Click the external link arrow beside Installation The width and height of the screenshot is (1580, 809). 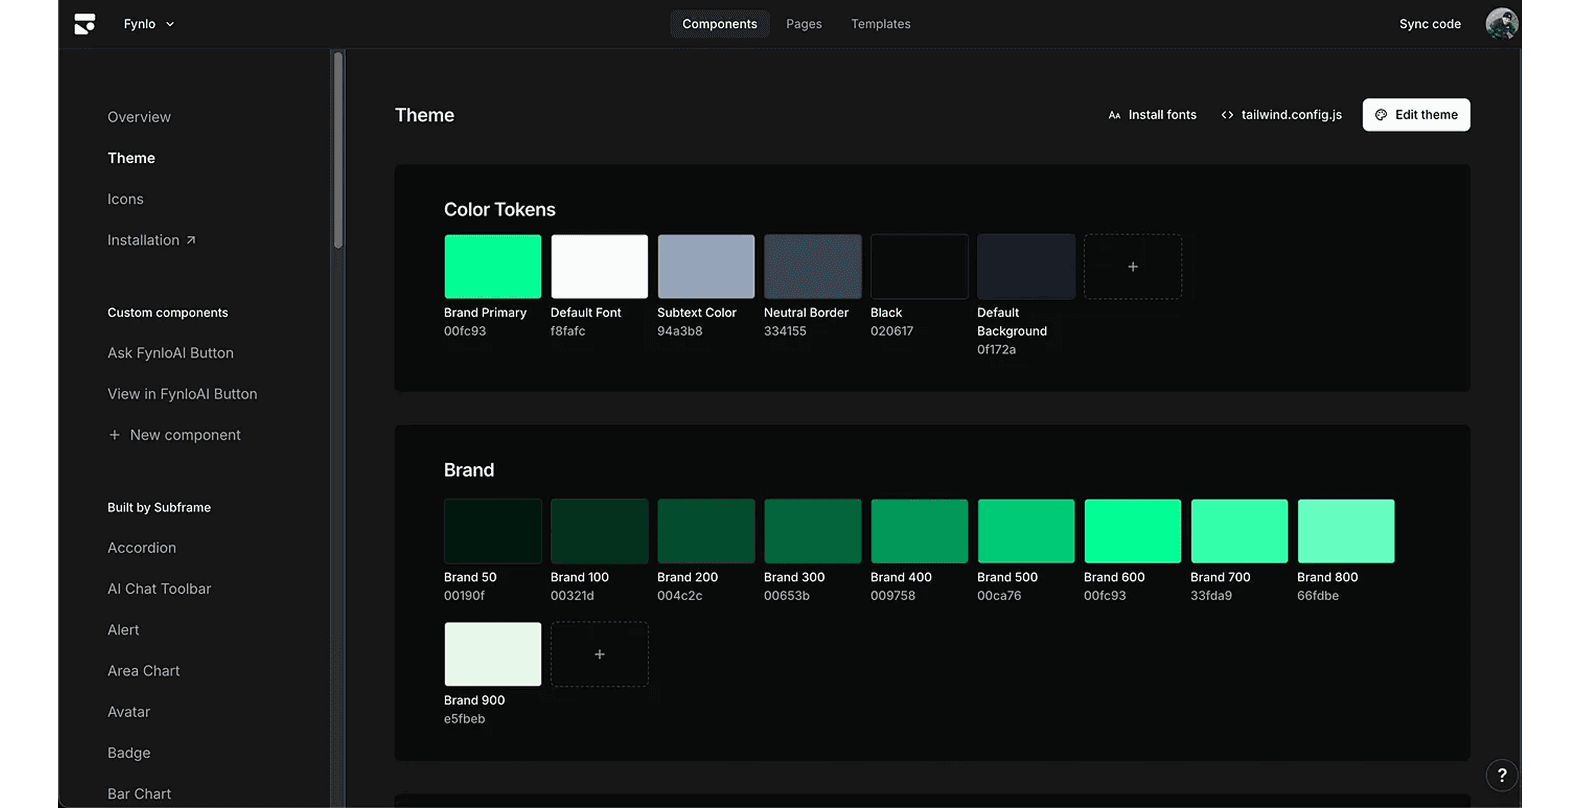[x=191, y=240]
